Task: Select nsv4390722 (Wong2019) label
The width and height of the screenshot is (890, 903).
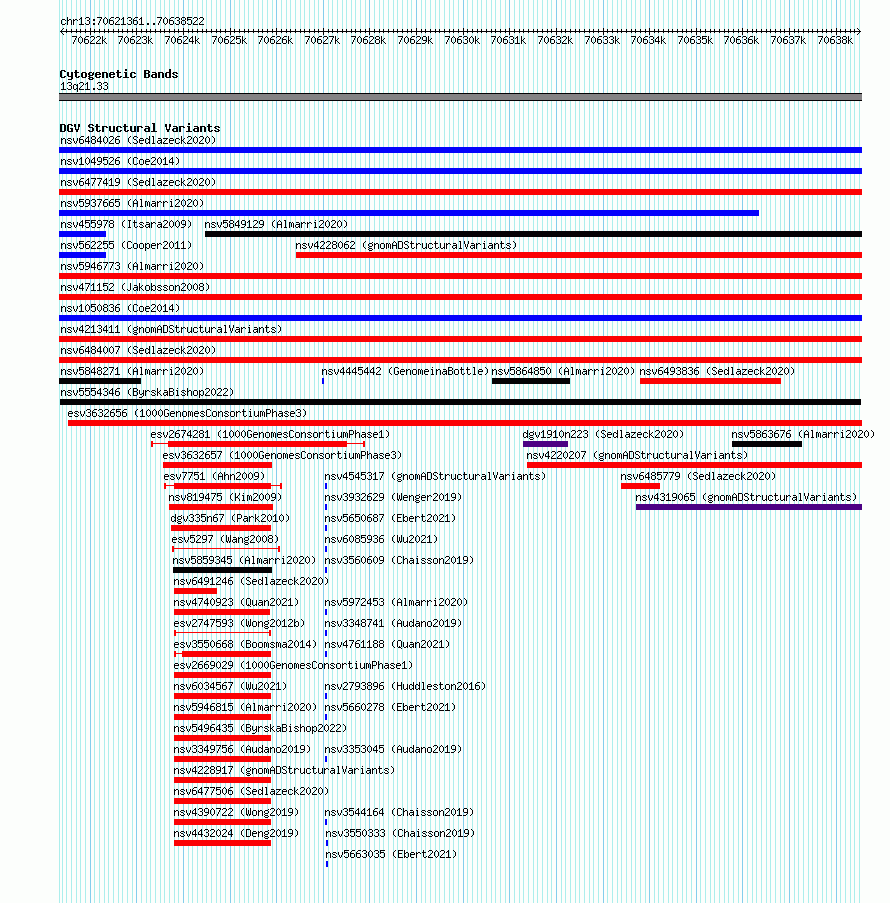Action: [x=236, y=813]
